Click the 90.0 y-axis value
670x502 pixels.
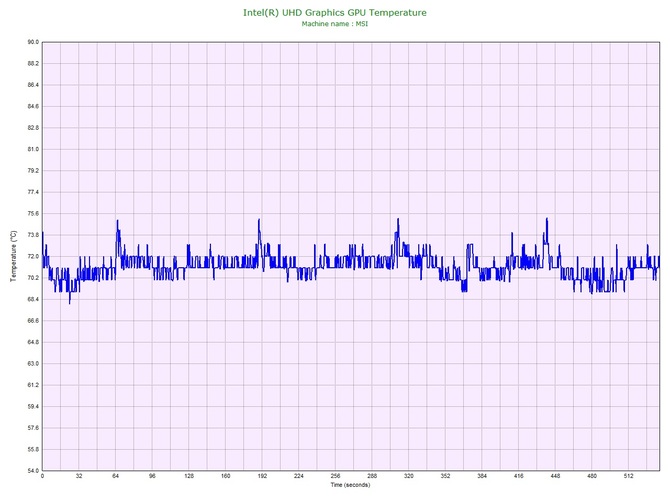(33, 42)
